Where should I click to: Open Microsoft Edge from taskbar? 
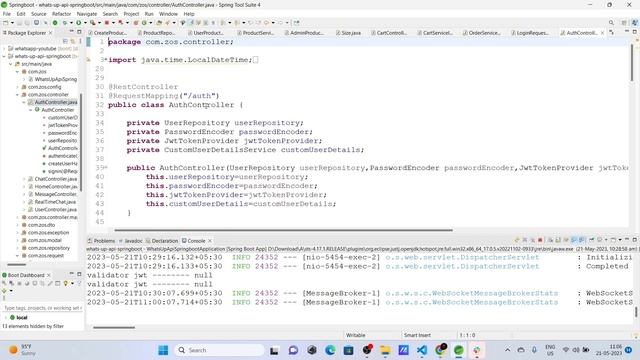pyautogui.click(x=330, y=350)
